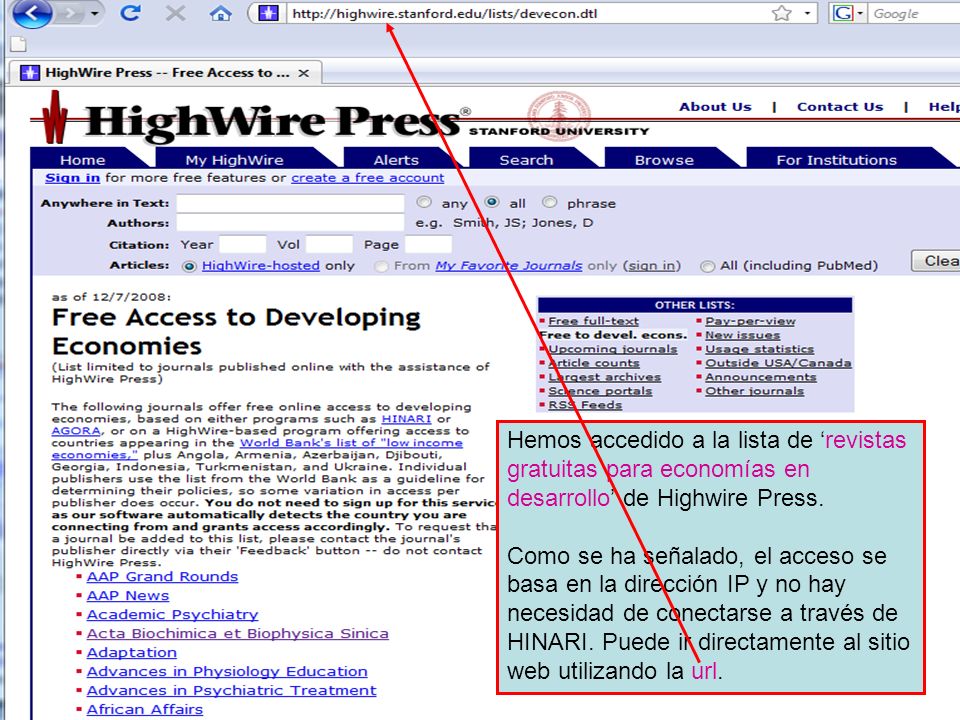Open the My HighWire navigation tab
This screenshot has height=720, width=960.
point(234,160)
